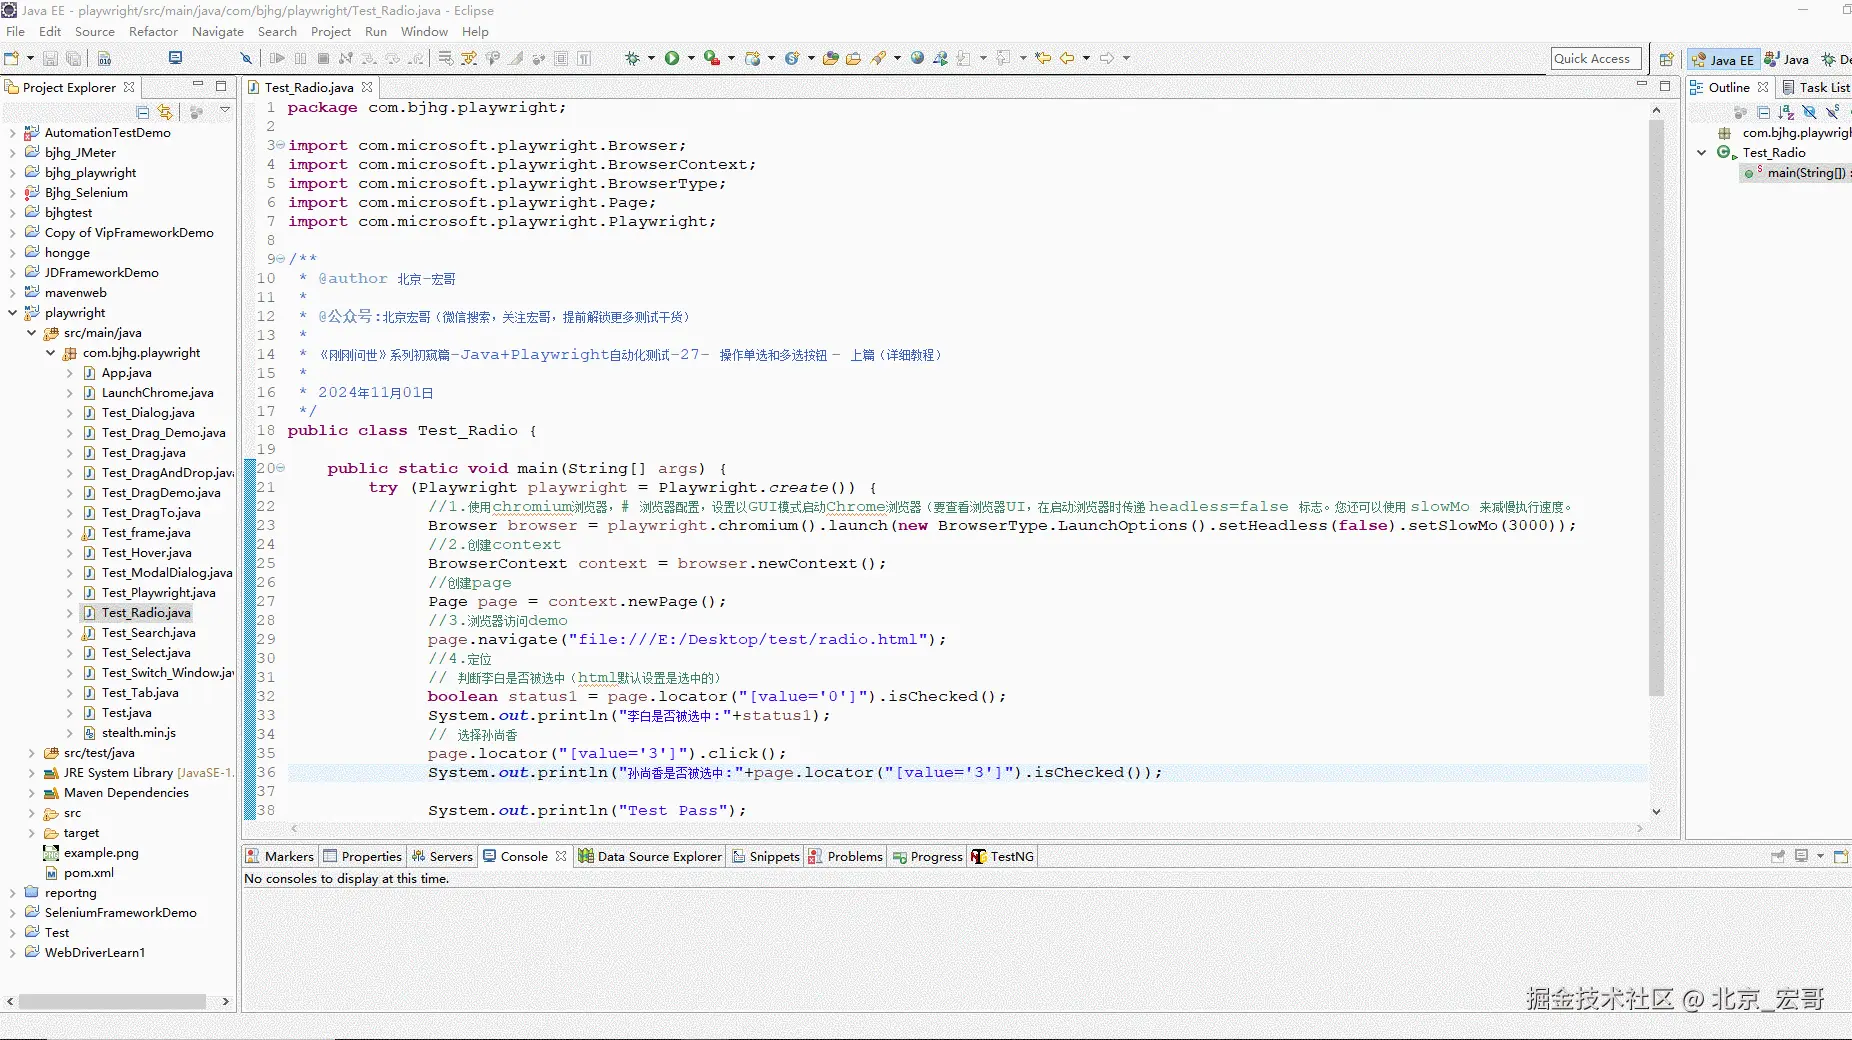The width and height of the screenshot is (1852, 1040).
Task: Click Collapse All in Project Explorer
Action: pos(143,112)
